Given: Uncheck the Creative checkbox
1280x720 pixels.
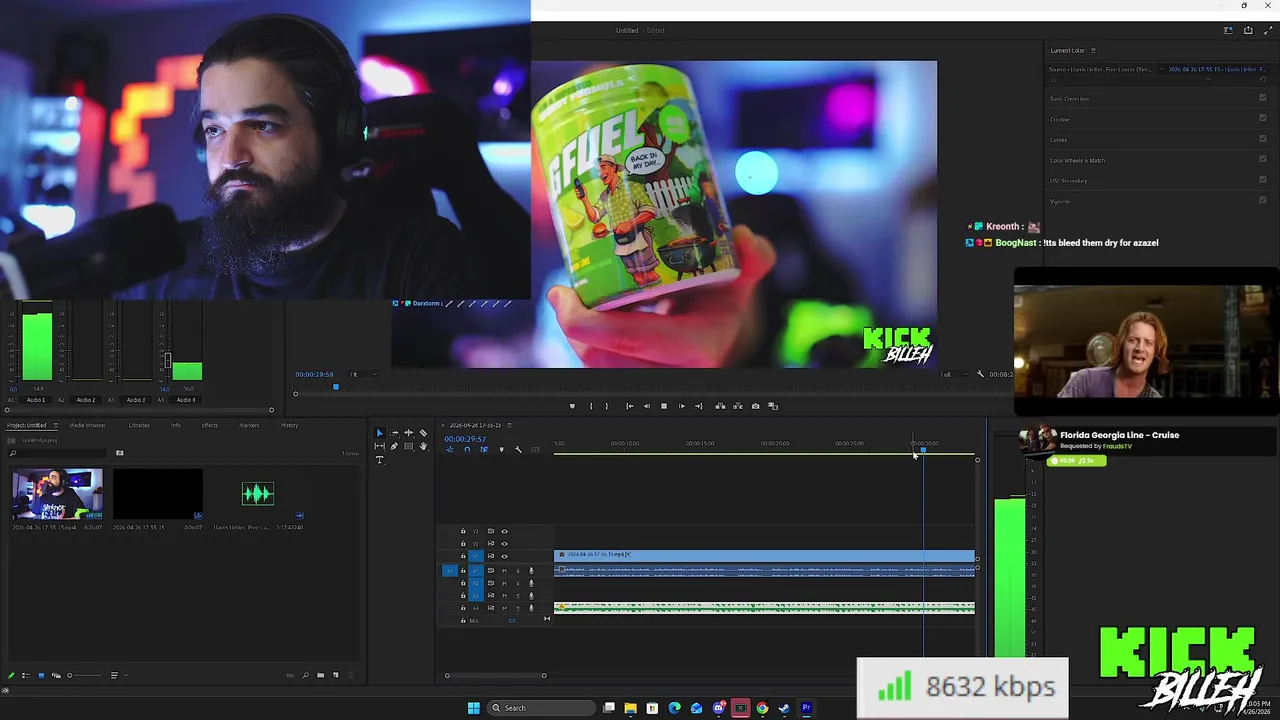Looking at the screenshot, I should (x=1263, y=119).
